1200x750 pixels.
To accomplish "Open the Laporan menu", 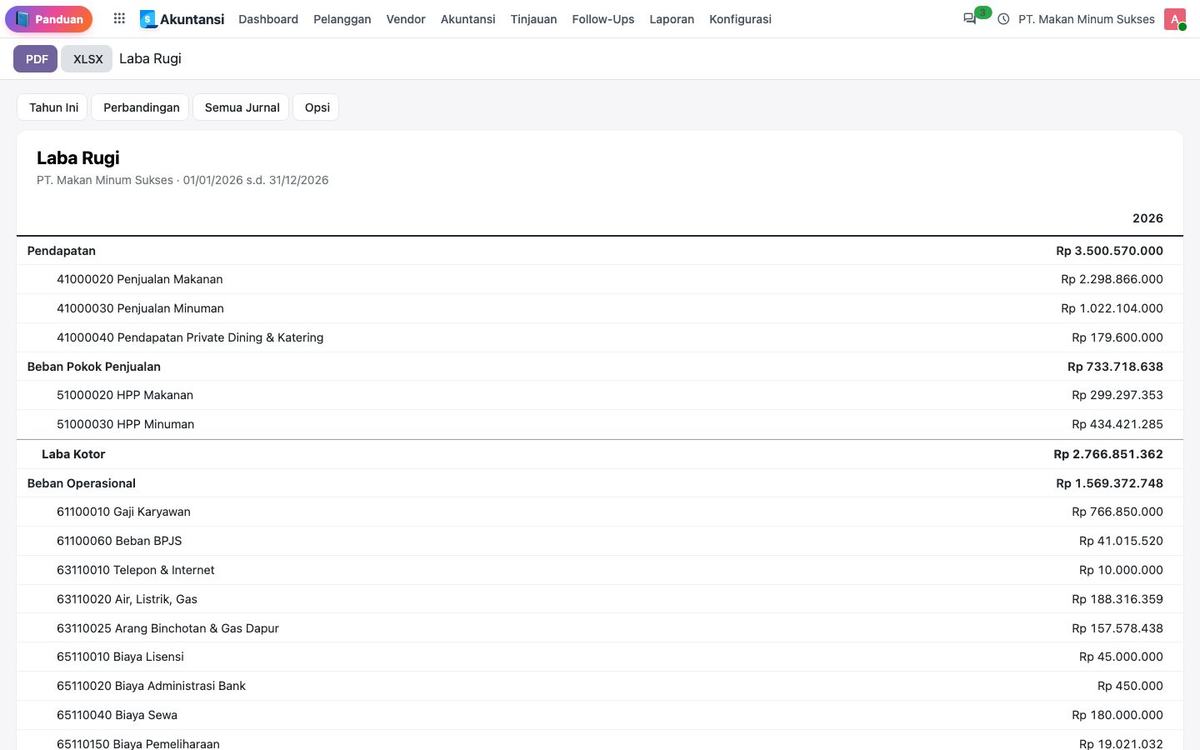I will point(672,19).
